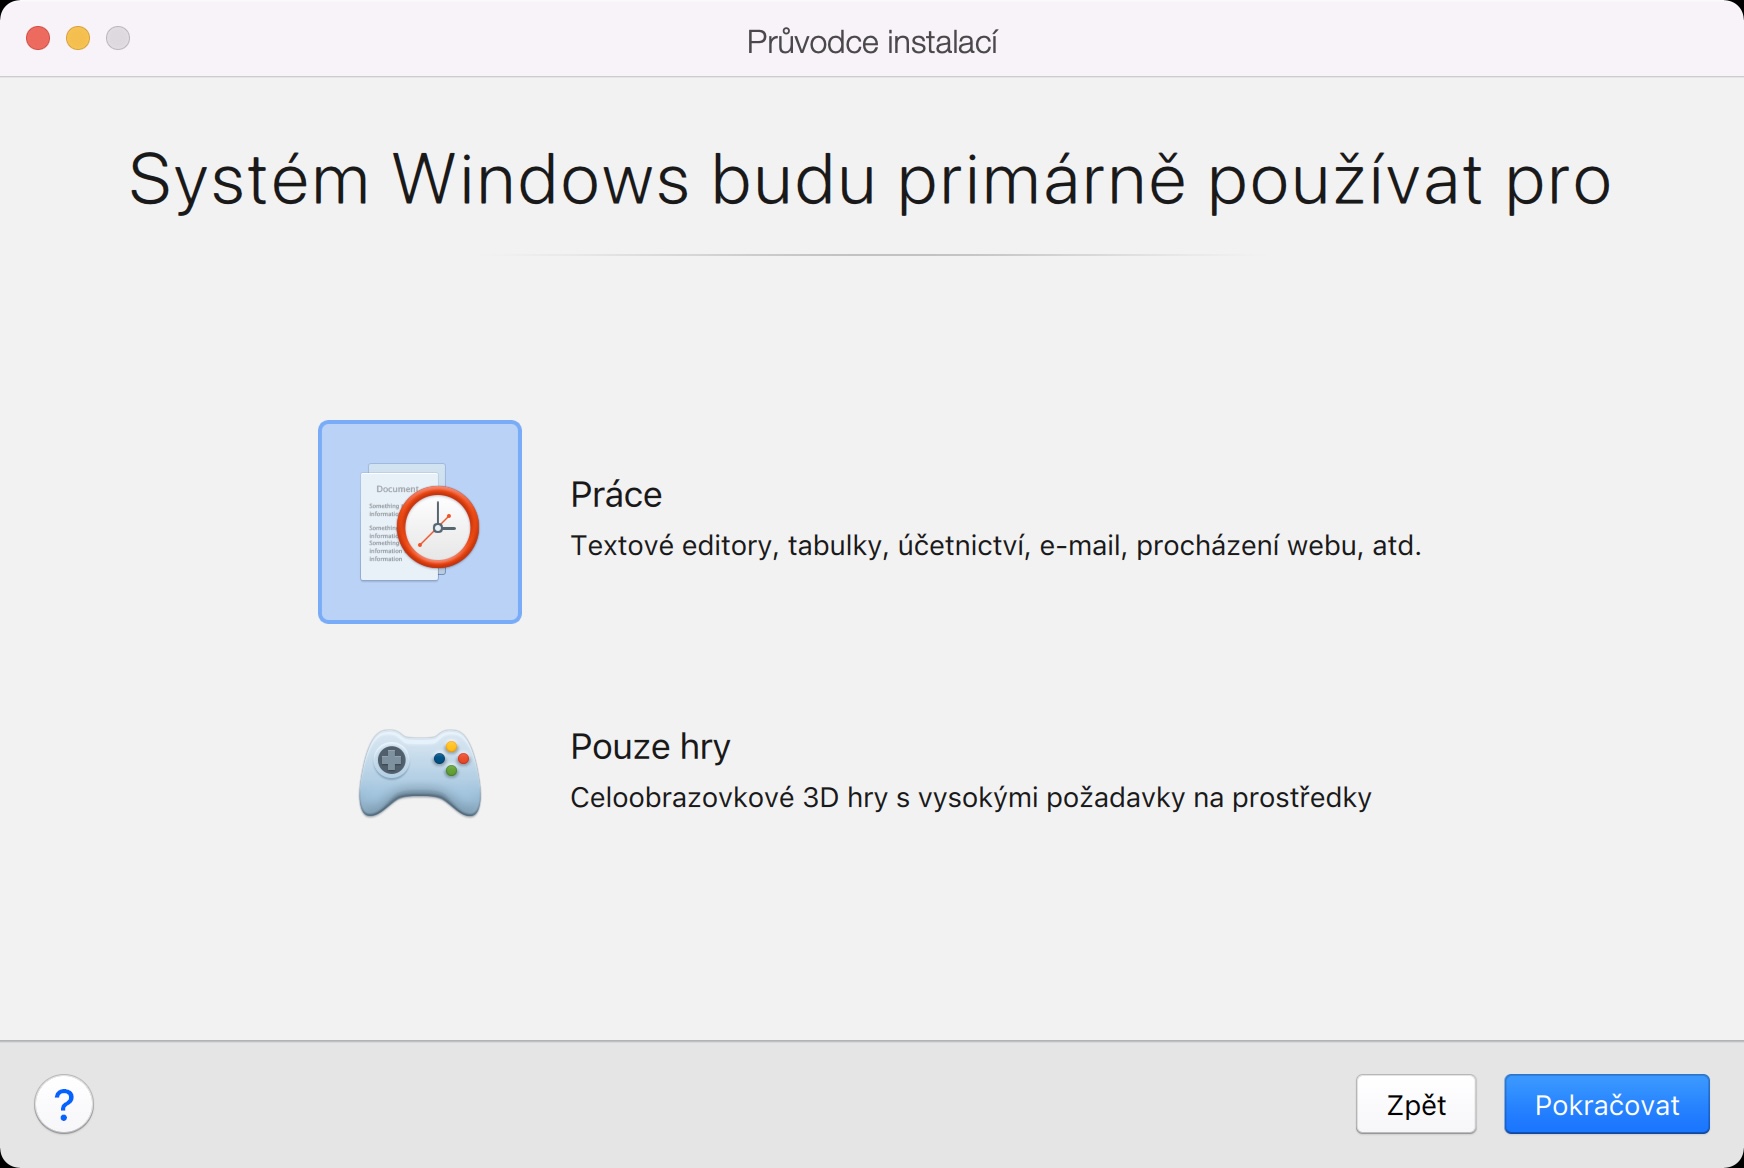Click the Celoobrazovkové 3D hry description text

[970, 798]
